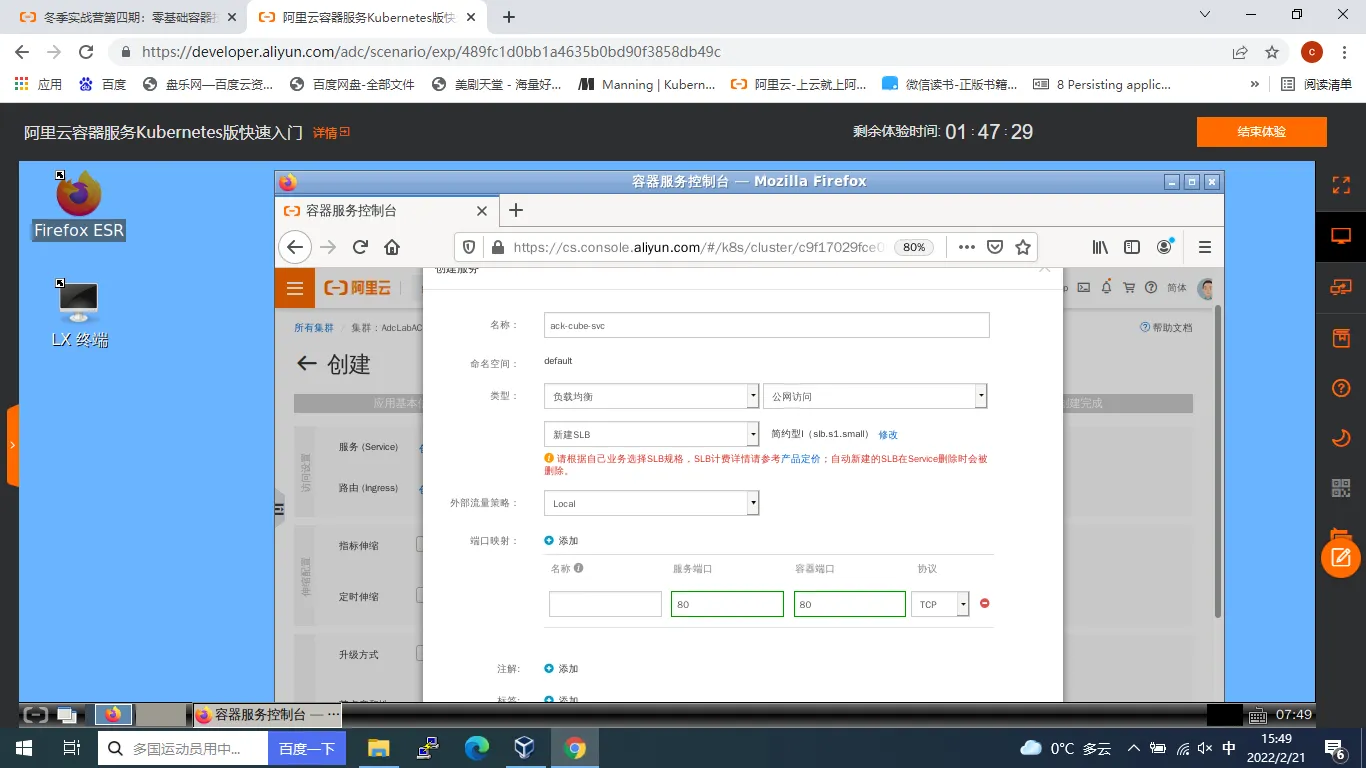Expand the left orange slide-out panel
The image size is (1366, 768).
[12, 445]
